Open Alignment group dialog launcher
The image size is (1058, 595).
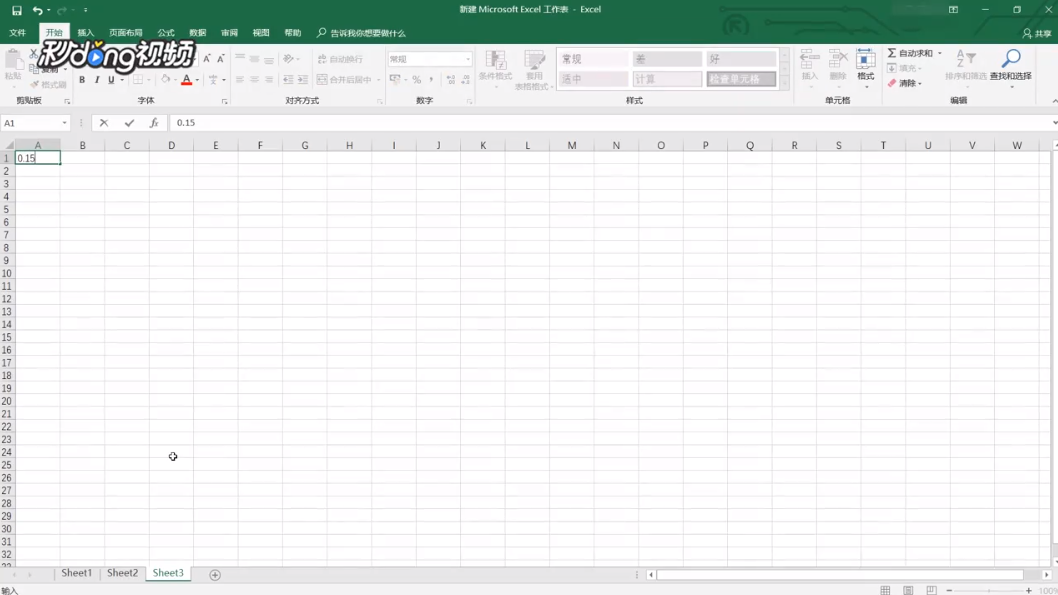coord(380,102)
